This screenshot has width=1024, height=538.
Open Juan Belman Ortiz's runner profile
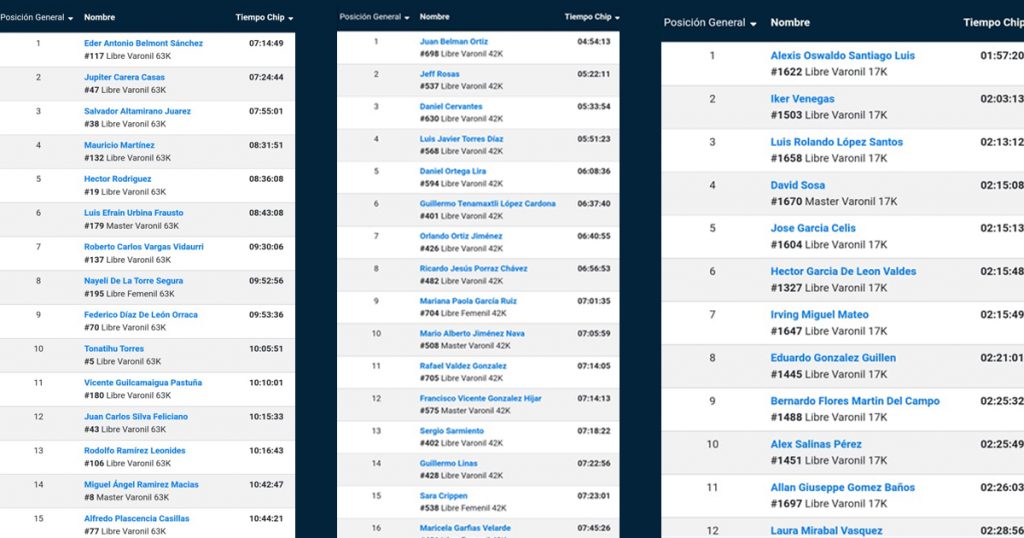coord(454,41)
